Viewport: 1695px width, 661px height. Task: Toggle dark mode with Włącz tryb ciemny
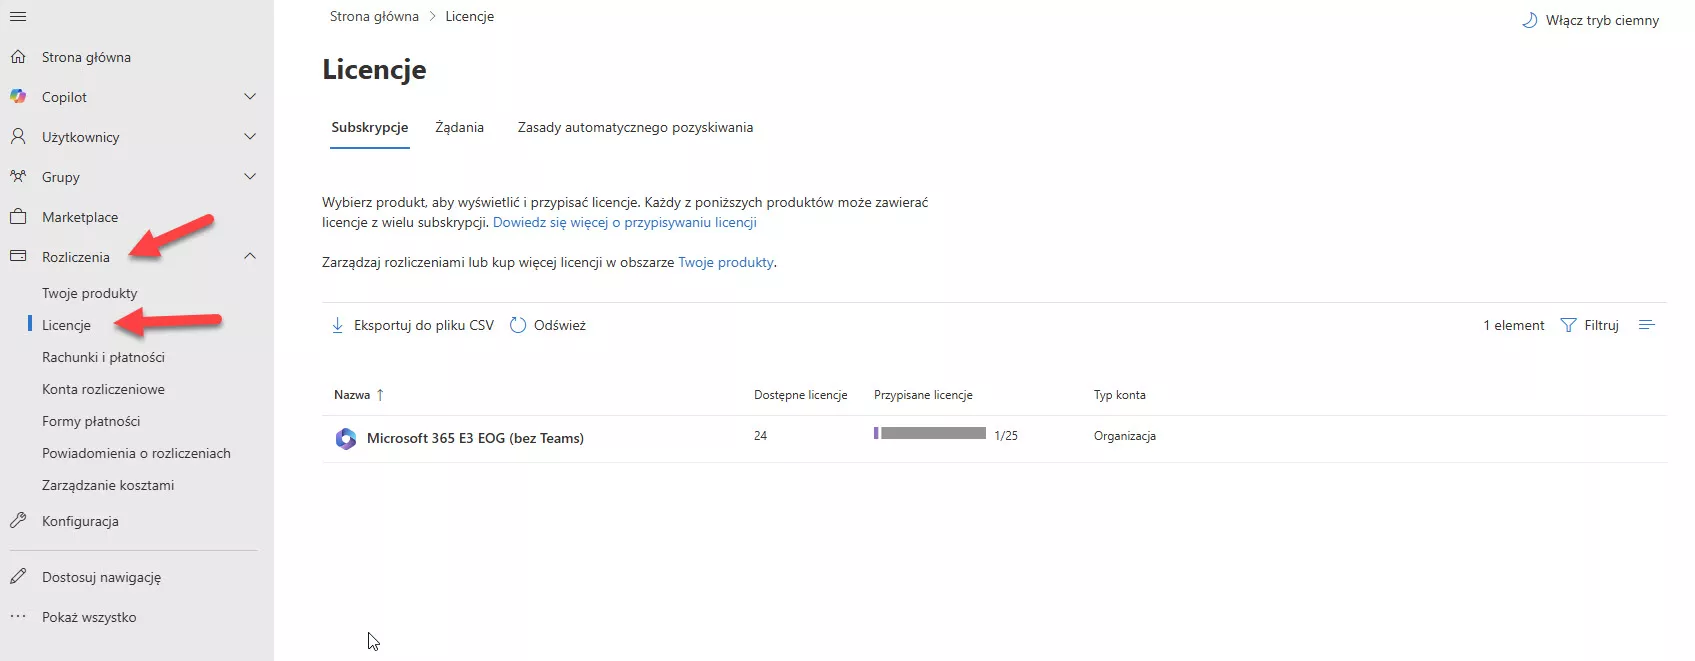(x=1590, y=20)
